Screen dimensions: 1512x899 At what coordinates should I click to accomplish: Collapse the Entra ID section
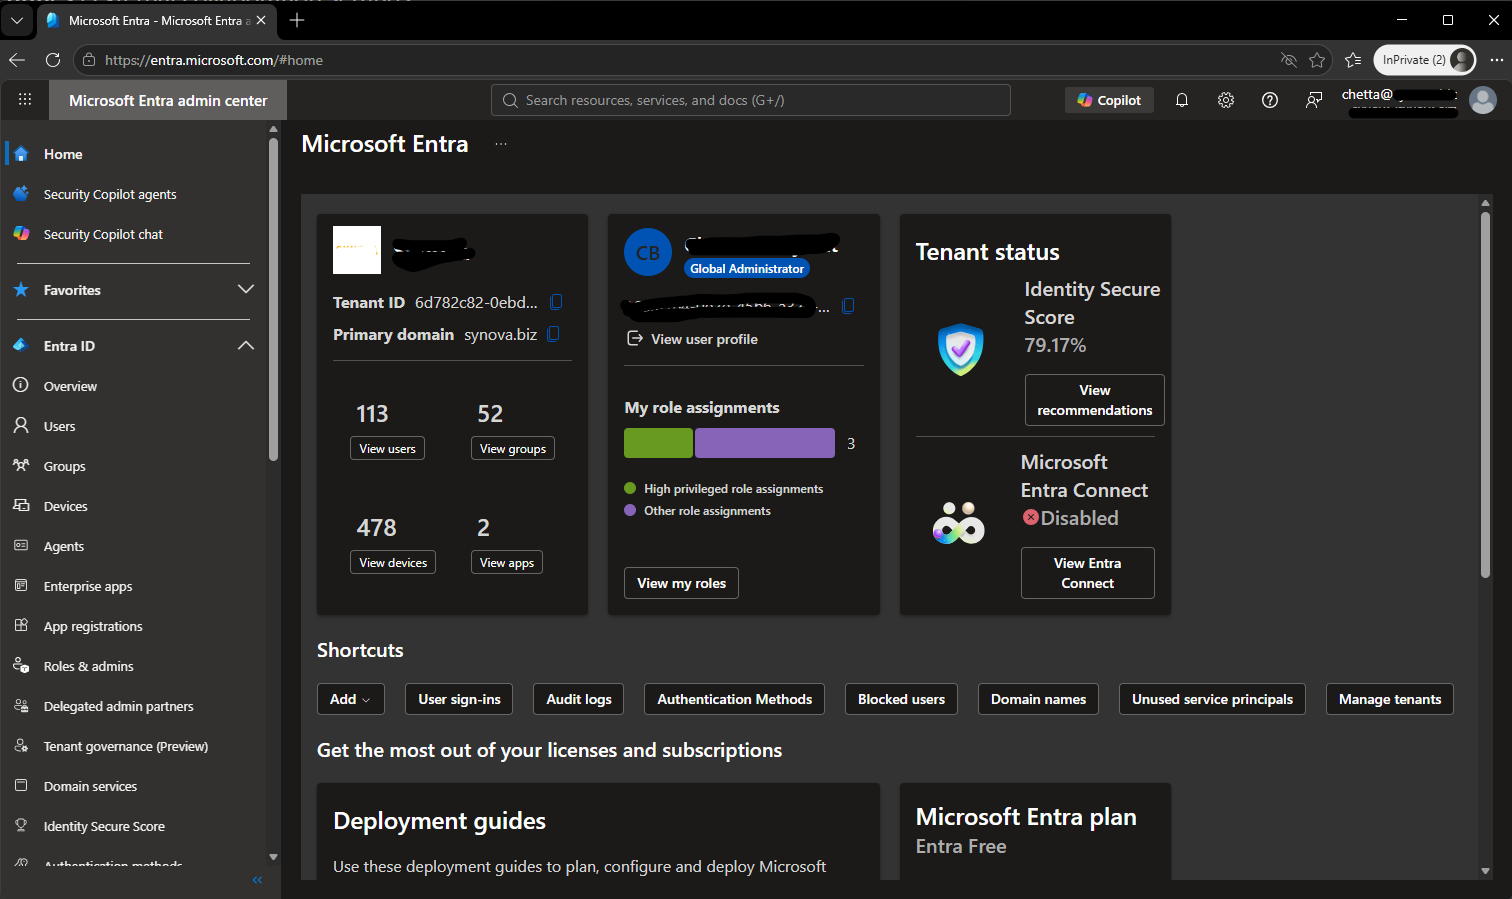point(246,345)
